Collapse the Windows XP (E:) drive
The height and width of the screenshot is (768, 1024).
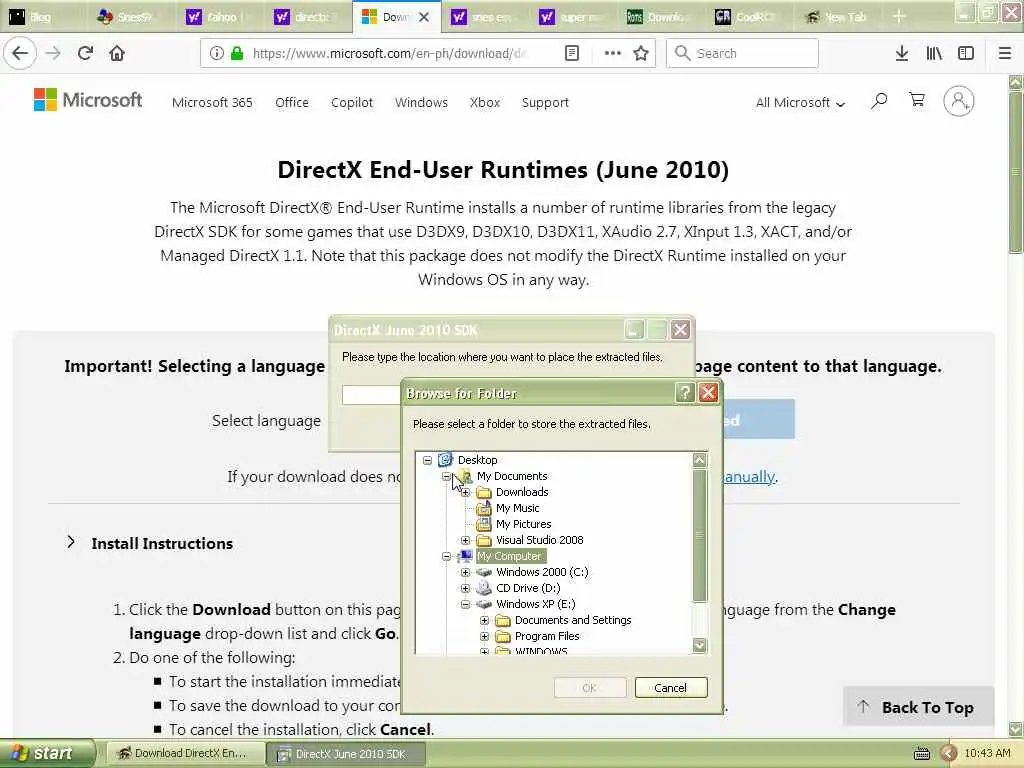point(466,604)
